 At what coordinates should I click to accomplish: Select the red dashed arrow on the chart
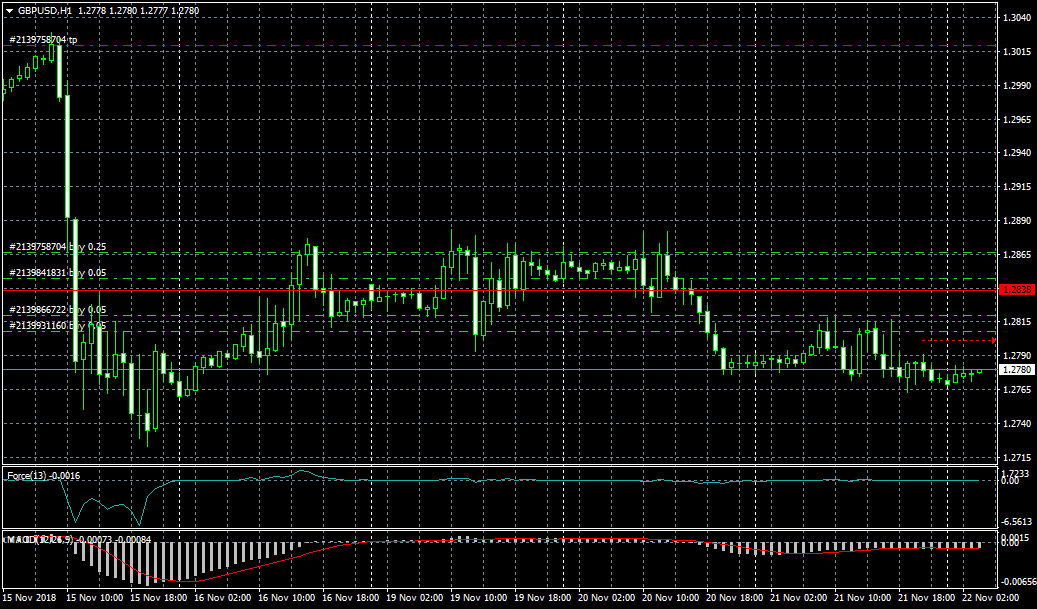(958, 340)
